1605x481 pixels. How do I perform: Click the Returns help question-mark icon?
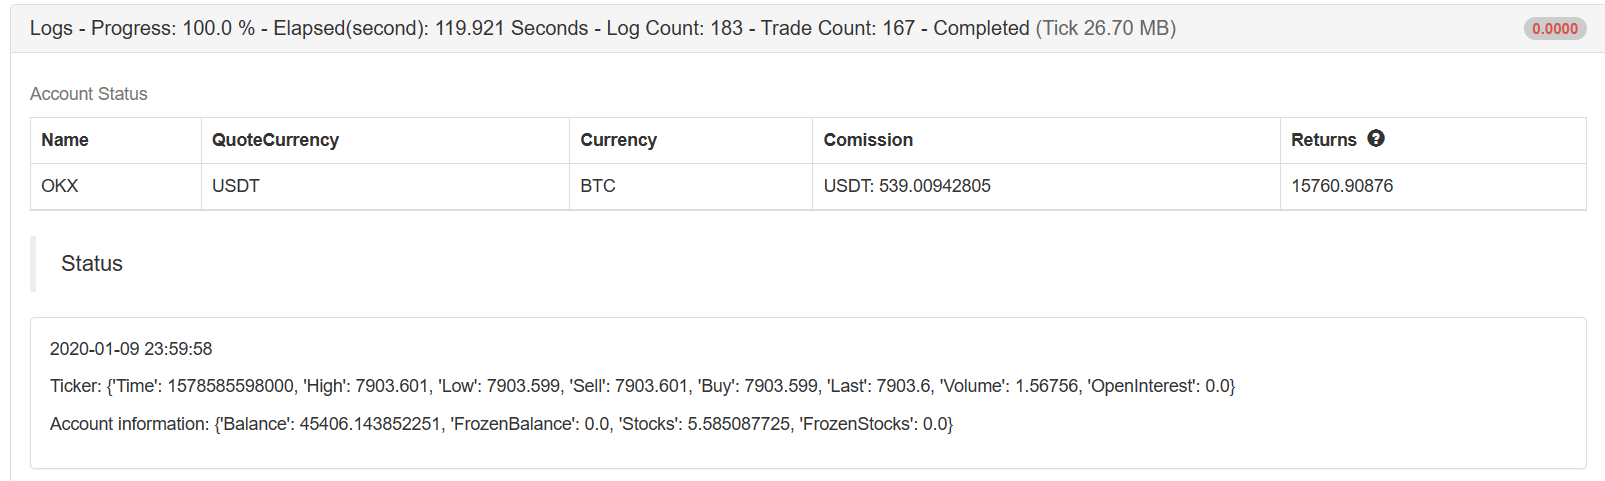pos(1376,139)
